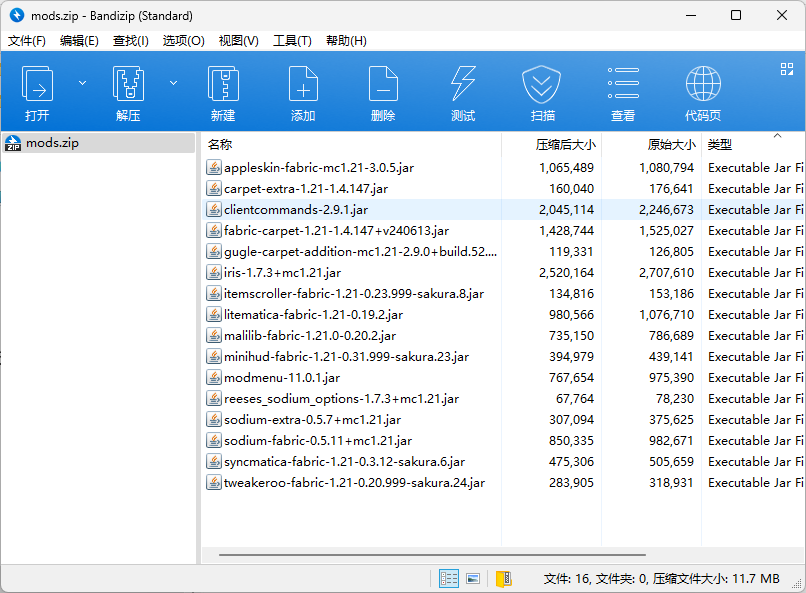Select modmenu-11.0.1.jar file
Viewport: 806px width, 593px height.
(x=282, y=378)
